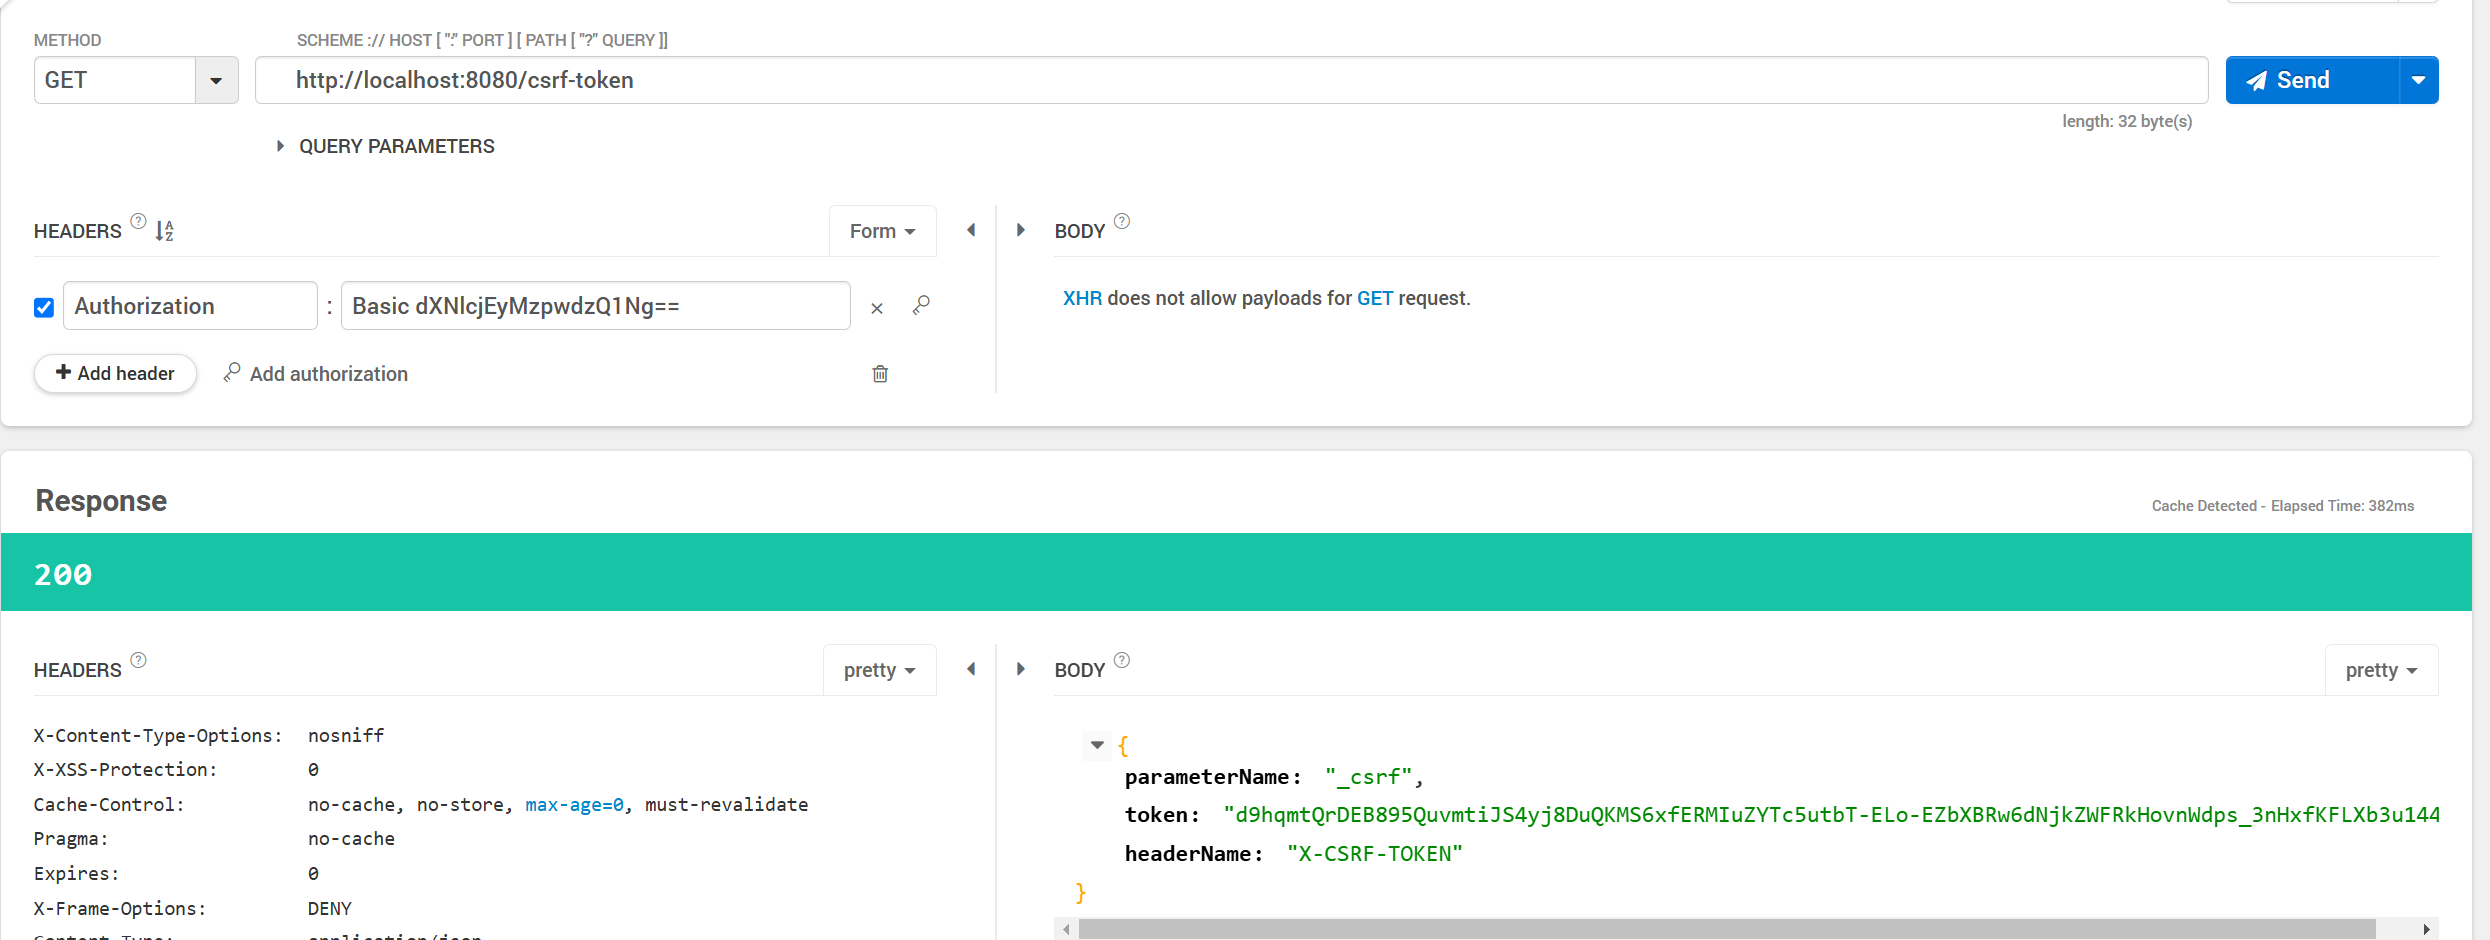Click the Add header button
The width and height of the screenshot is (2490, 940).
point(115,373)
